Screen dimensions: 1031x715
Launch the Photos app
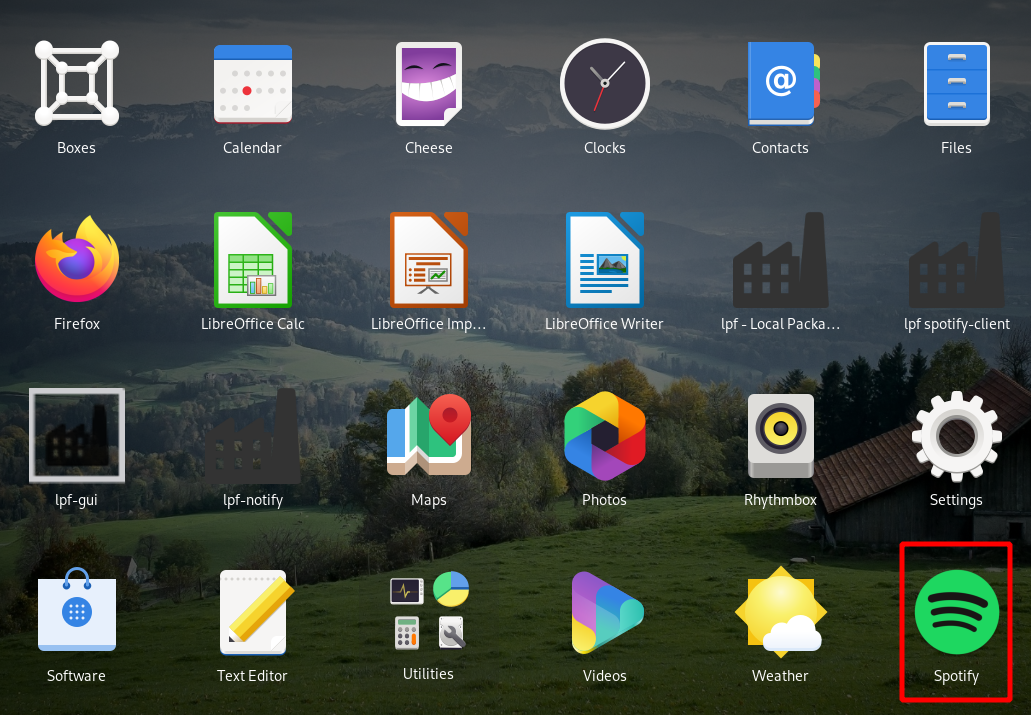pos(604,435)
